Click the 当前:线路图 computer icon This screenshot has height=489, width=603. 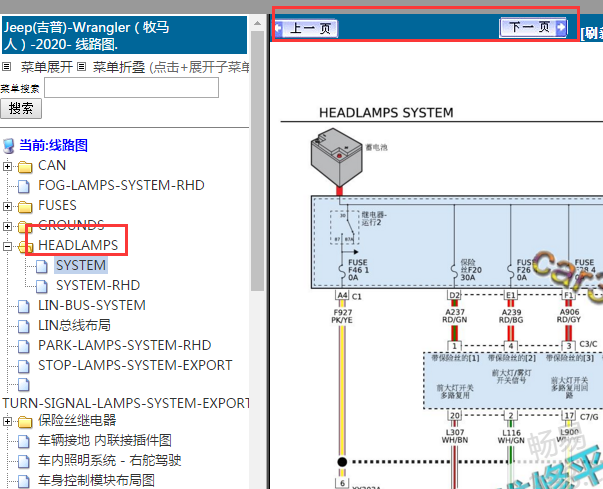coord(9,146)
